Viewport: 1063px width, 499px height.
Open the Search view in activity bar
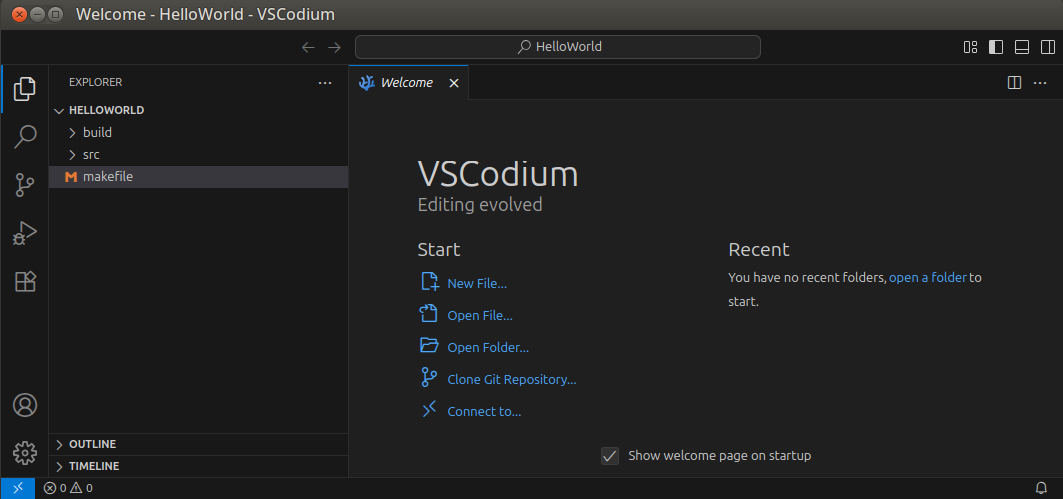(25, 136)
